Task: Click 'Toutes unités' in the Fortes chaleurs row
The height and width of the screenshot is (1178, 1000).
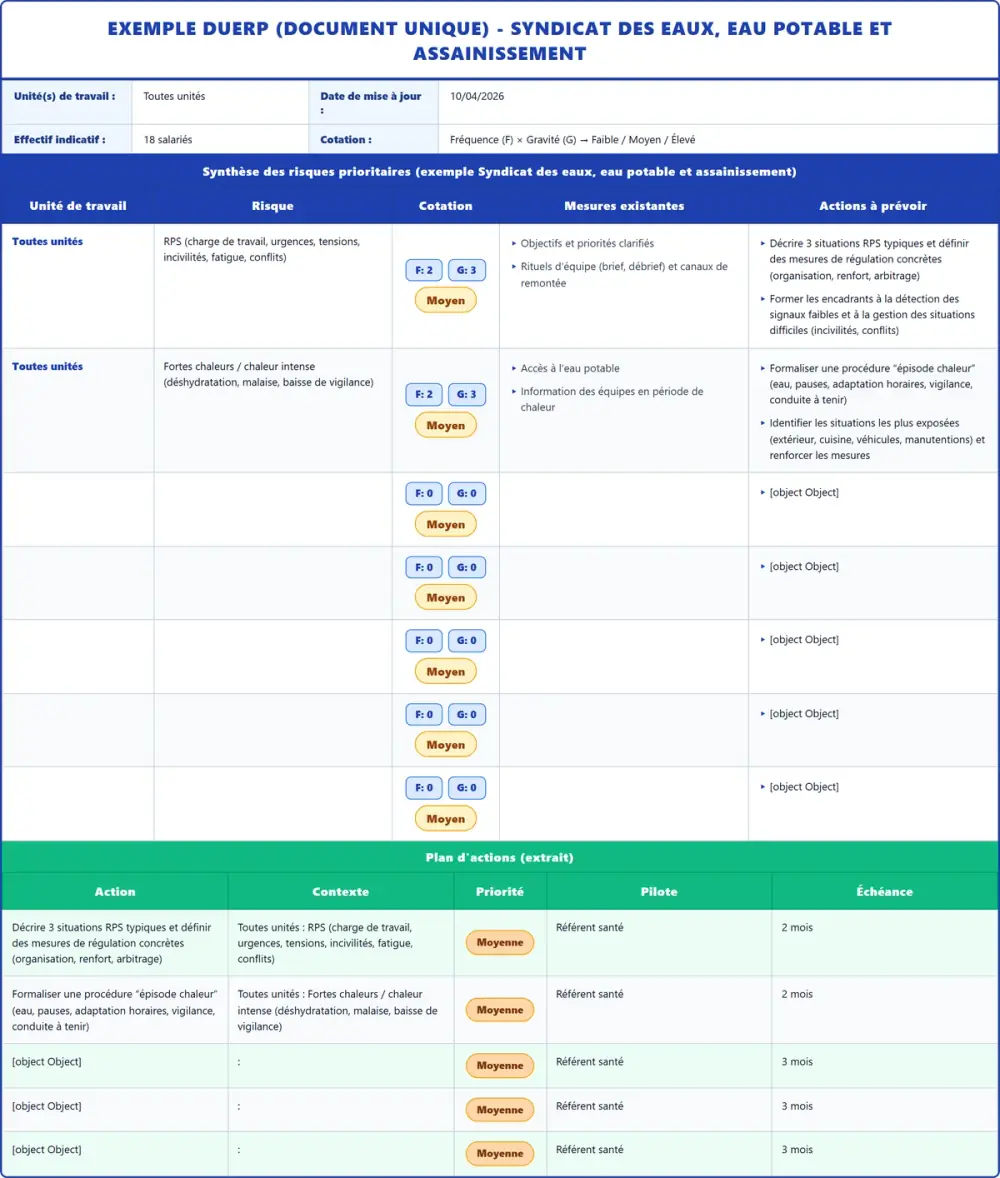Action: click(x=47, y=367)
